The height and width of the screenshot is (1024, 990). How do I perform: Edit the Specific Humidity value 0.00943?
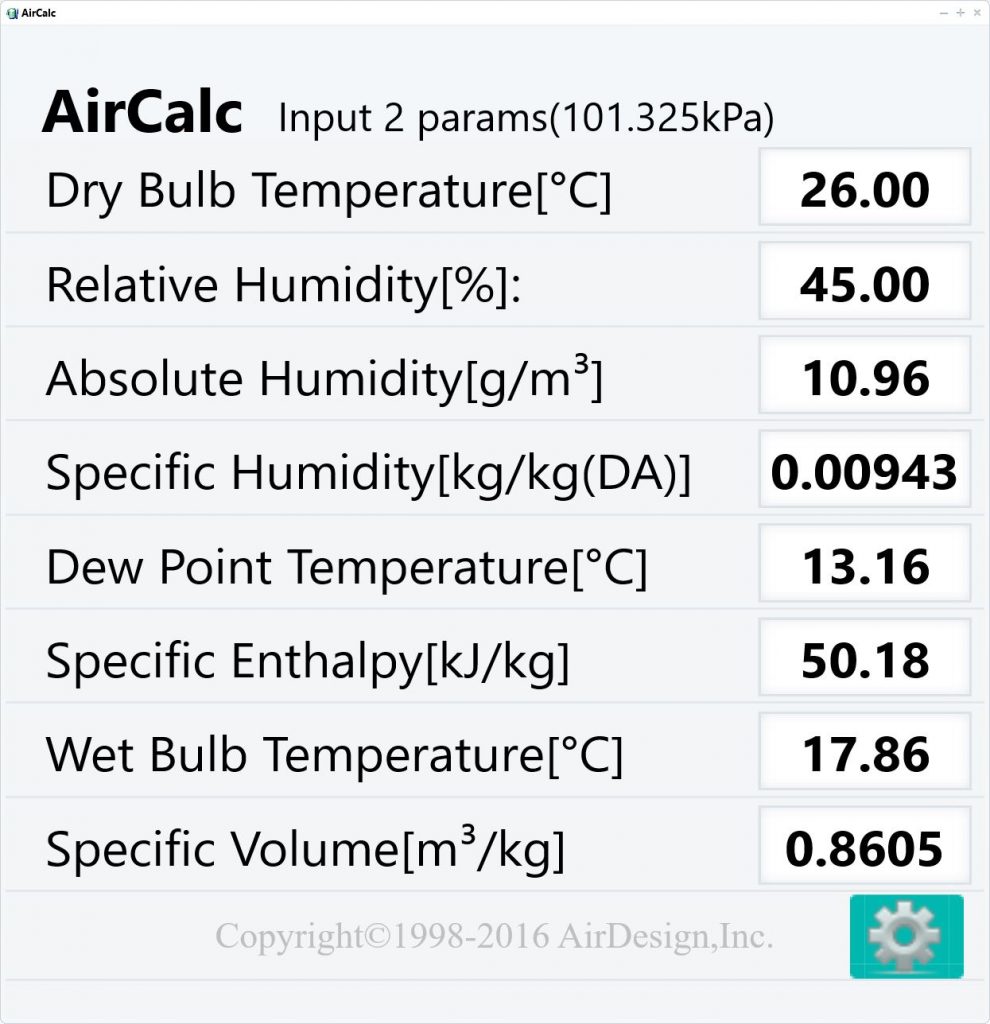pos(864,471)
